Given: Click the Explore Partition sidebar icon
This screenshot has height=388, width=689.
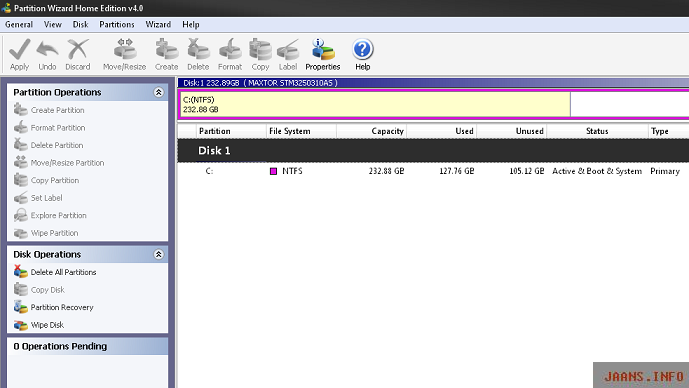Looking at the screenshot, I should (20, 215).
